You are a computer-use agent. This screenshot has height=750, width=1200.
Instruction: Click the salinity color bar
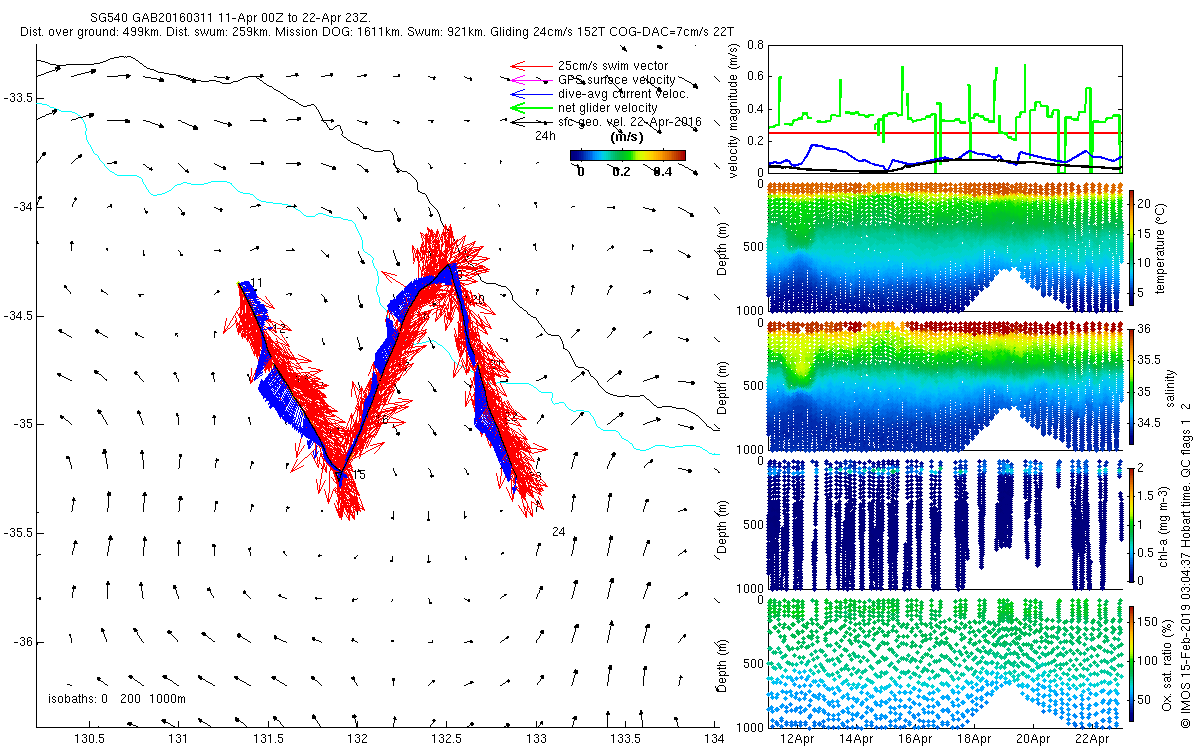[x=1132, y=386]
